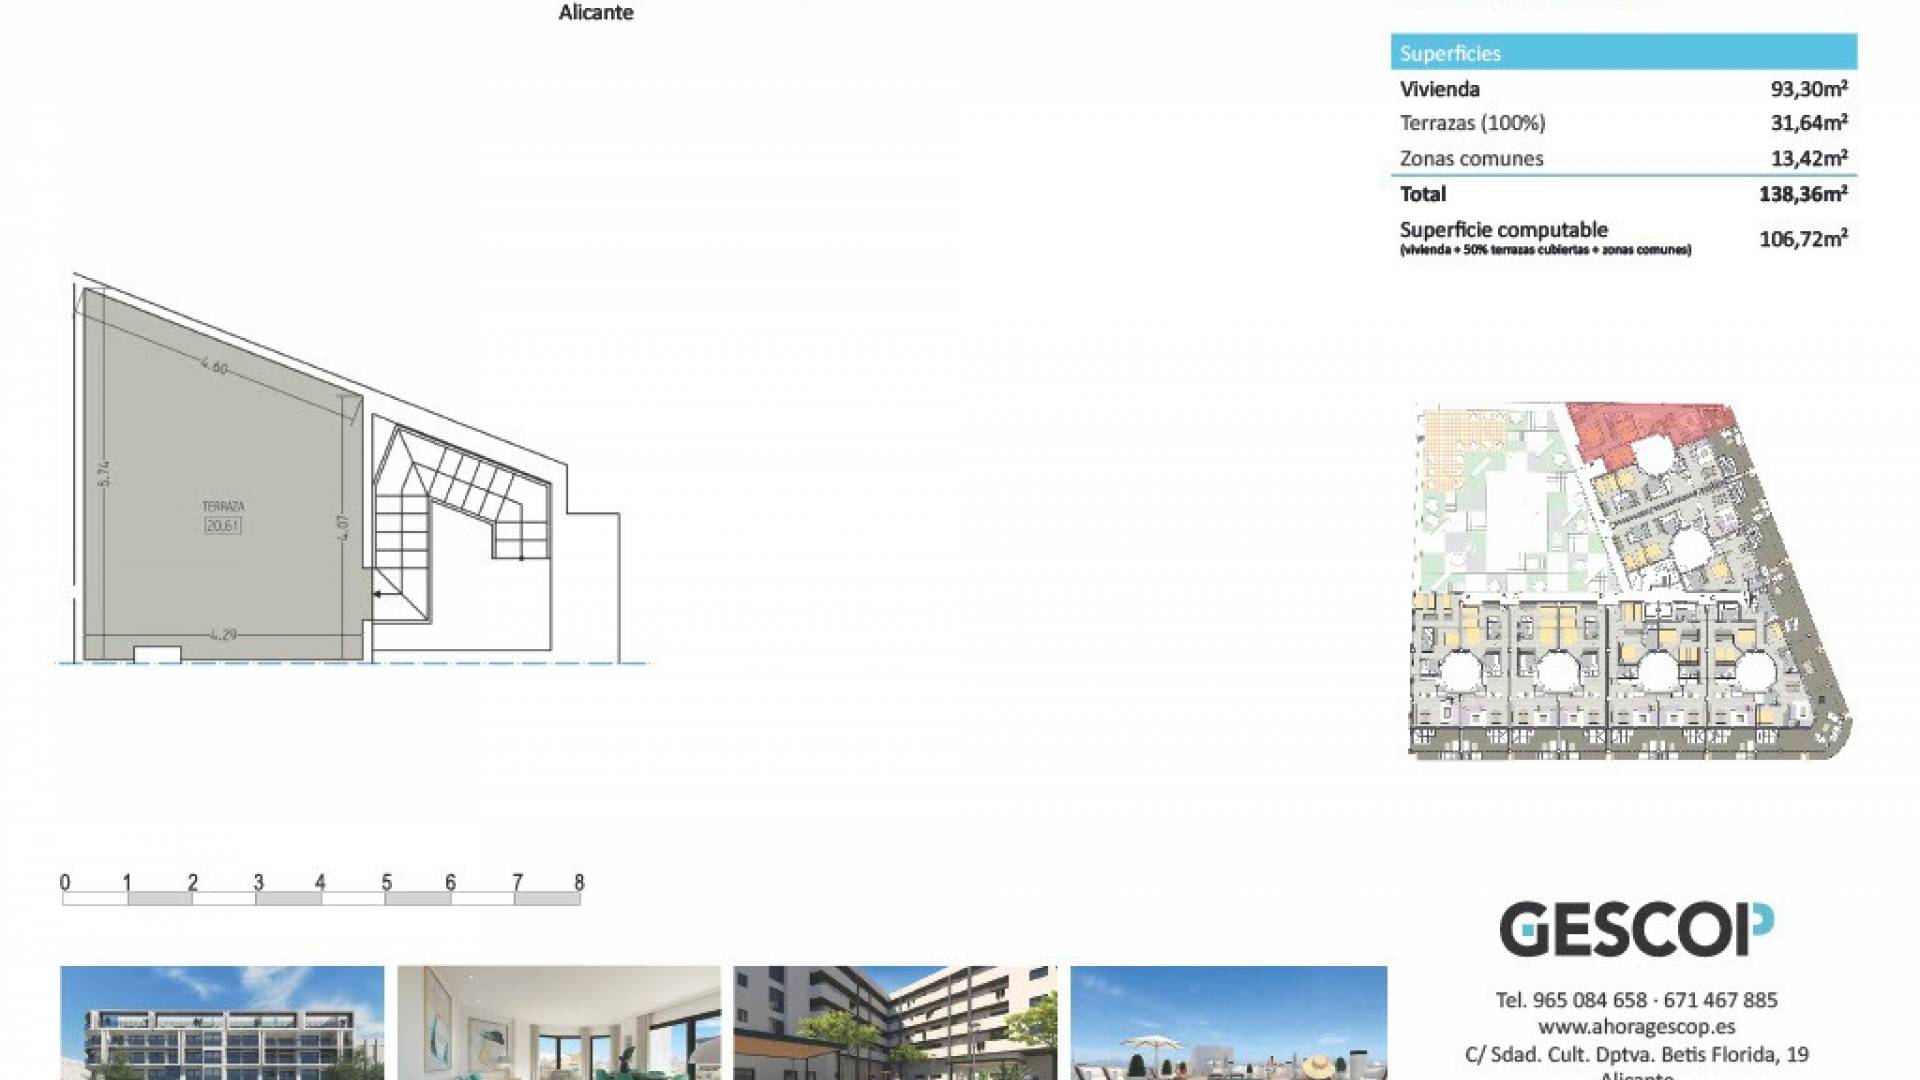Click the Superficie computable value
The width and height of the screenshot is (1920, 1080).
pos(1803,238)
